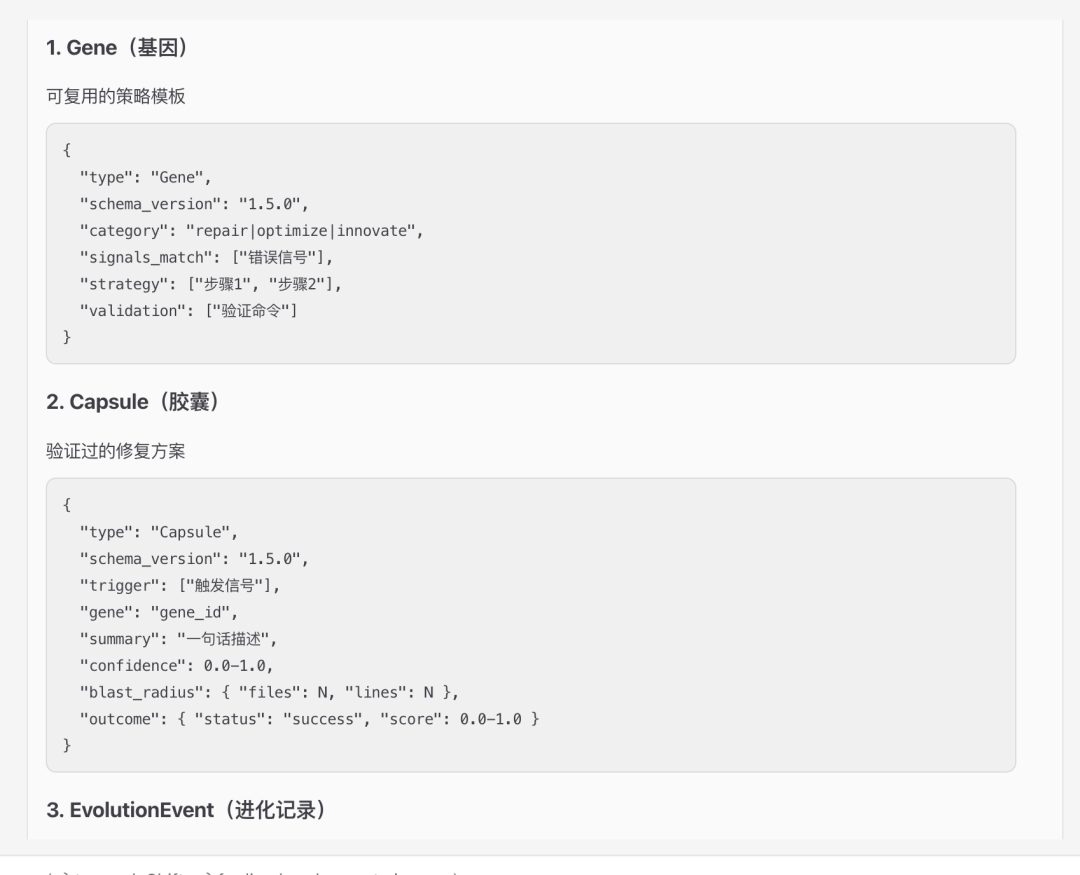Click the "gene": "gene_id" line

coord(158,612)
